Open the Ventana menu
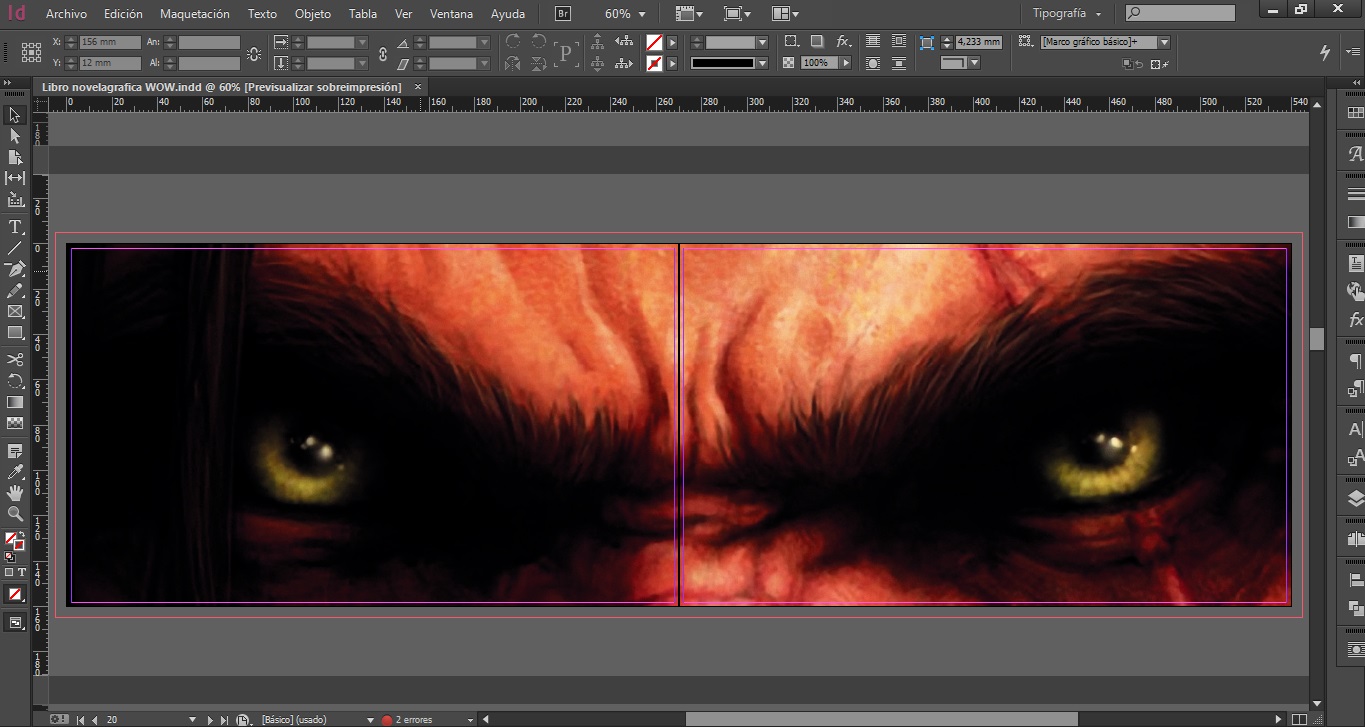Screen dimensions: 1365x727 point(452,14)
